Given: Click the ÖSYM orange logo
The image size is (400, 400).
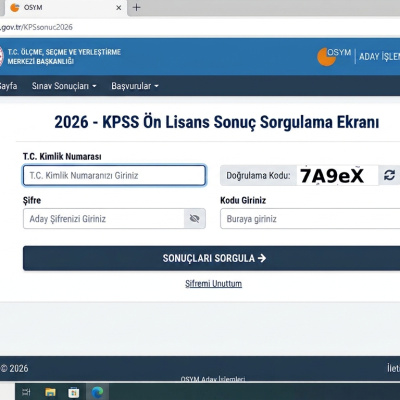Looking at the screenshot, I should click(x=327, y=57).
